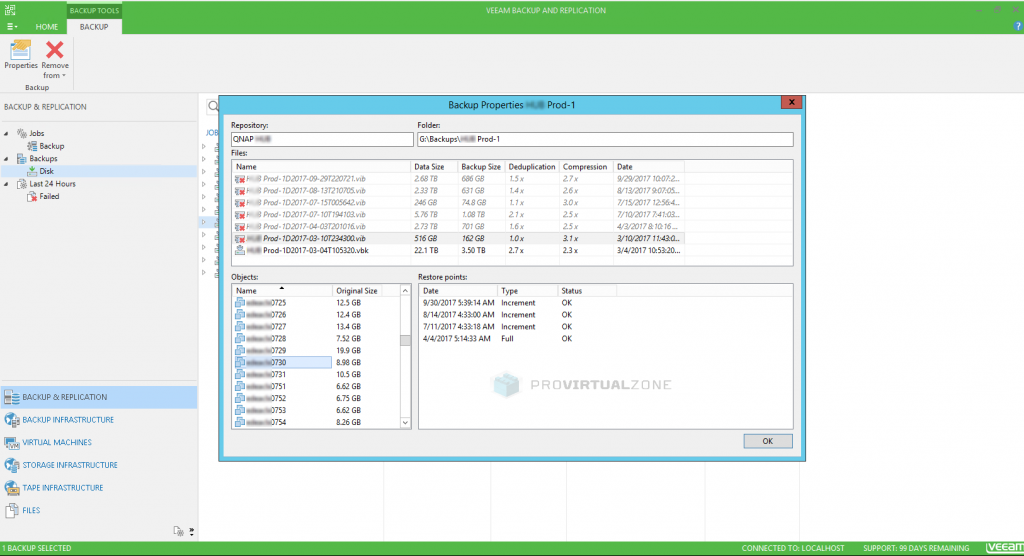Open the help question mark icon

click(1017, 26)
